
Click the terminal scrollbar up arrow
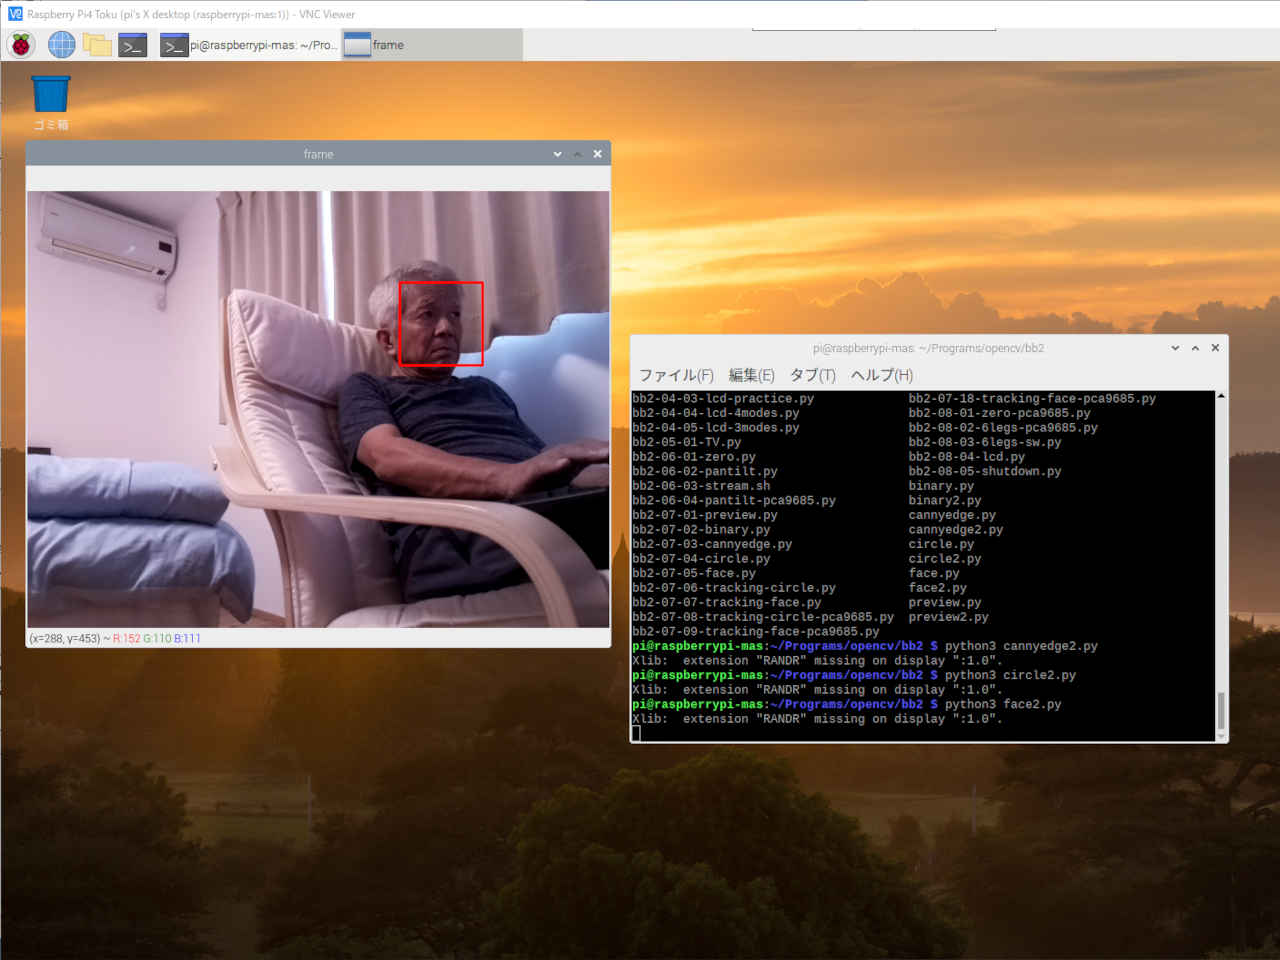1221,396
